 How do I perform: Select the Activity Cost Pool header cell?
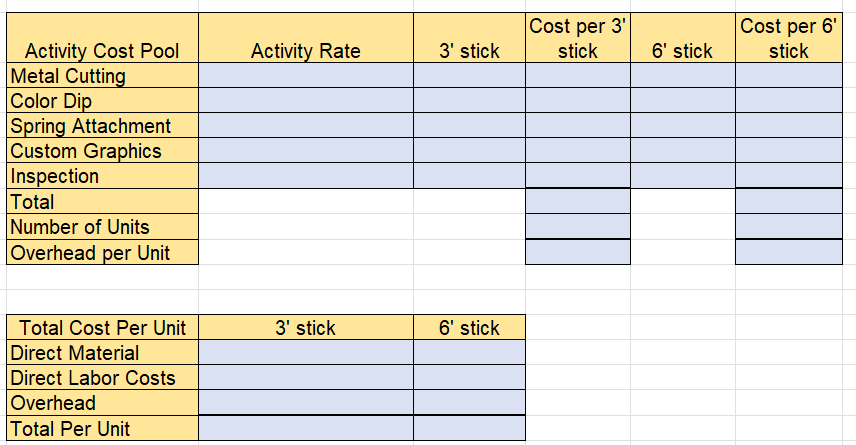[102, 38]
